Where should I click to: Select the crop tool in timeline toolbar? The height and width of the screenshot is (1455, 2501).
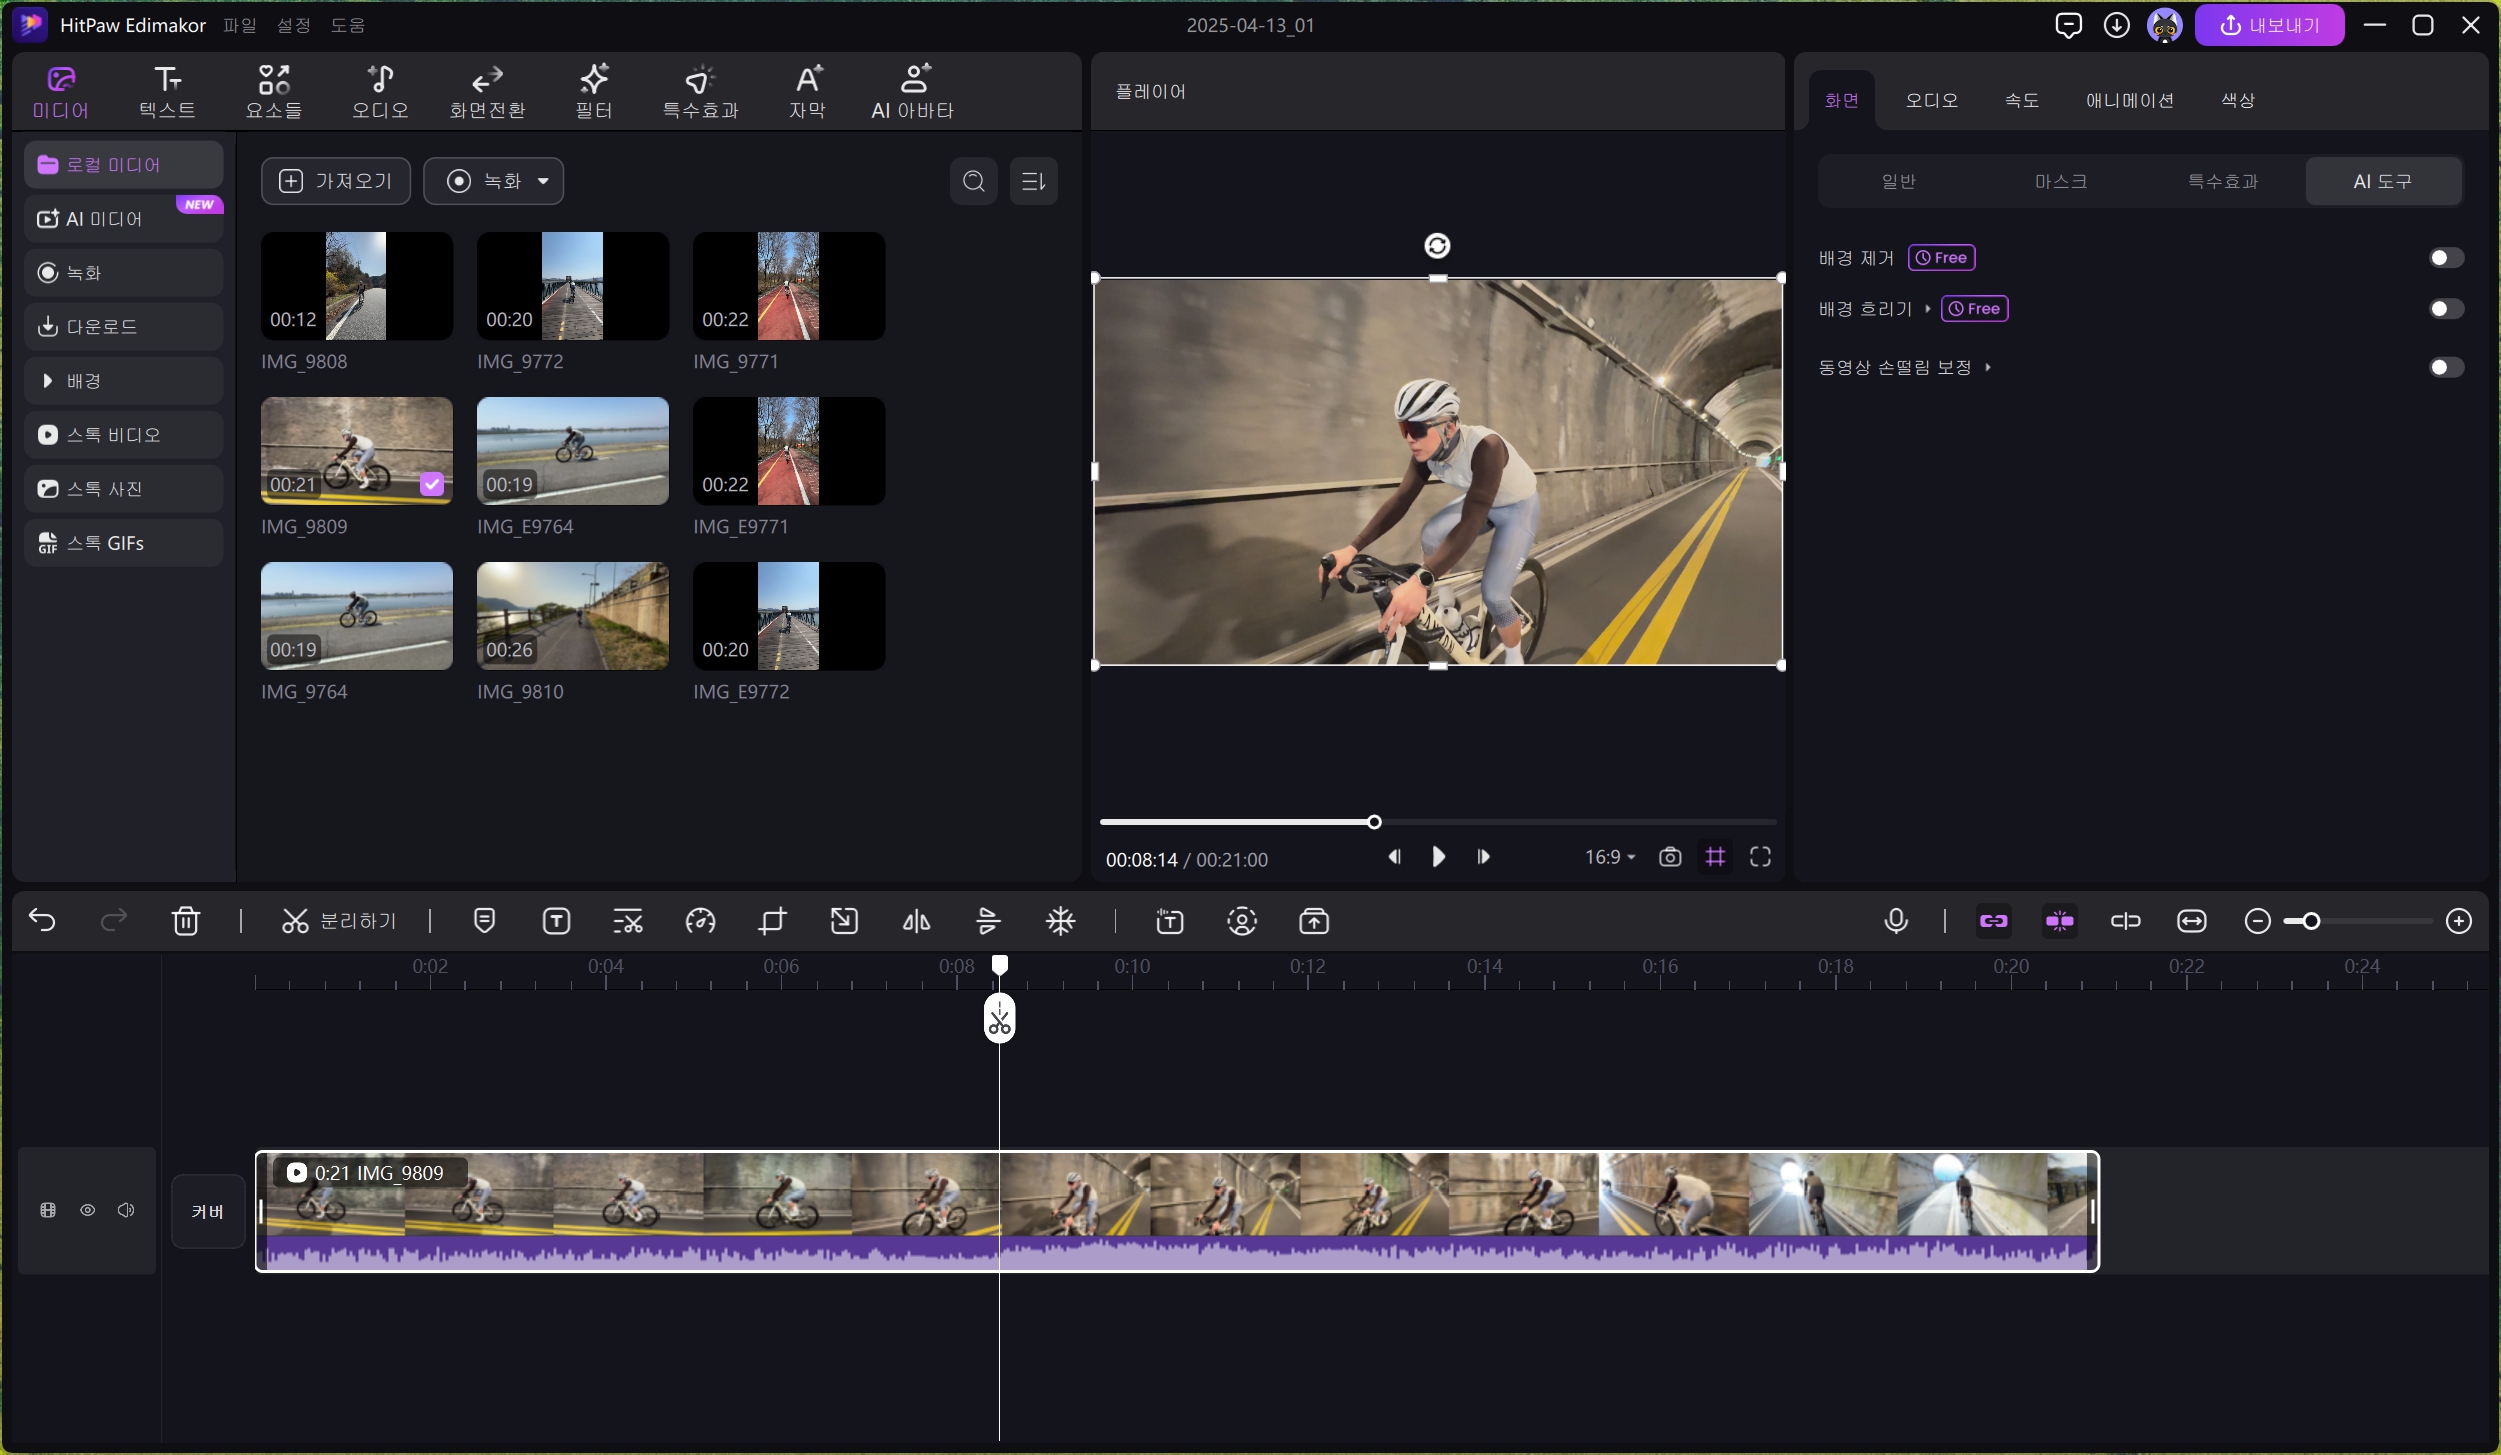point(772,921)
